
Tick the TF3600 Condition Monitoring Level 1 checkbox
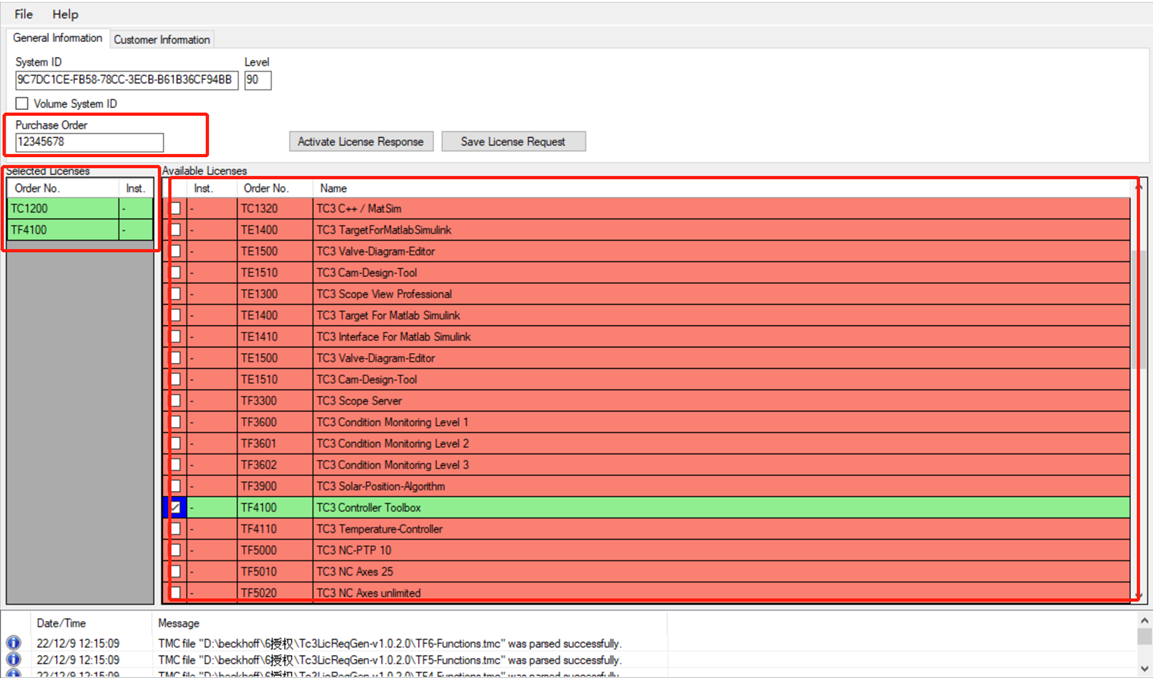point(176,422)
